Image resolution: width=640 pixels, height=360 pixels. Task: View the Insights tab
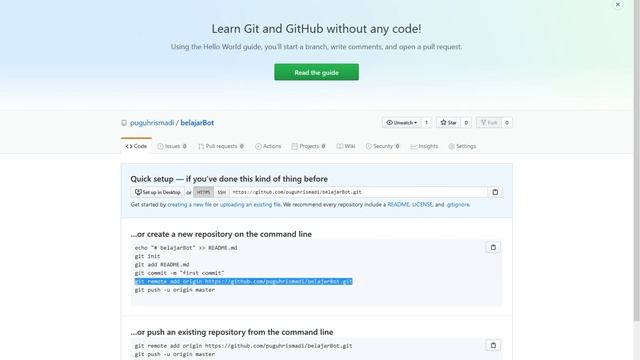point(424,146)
